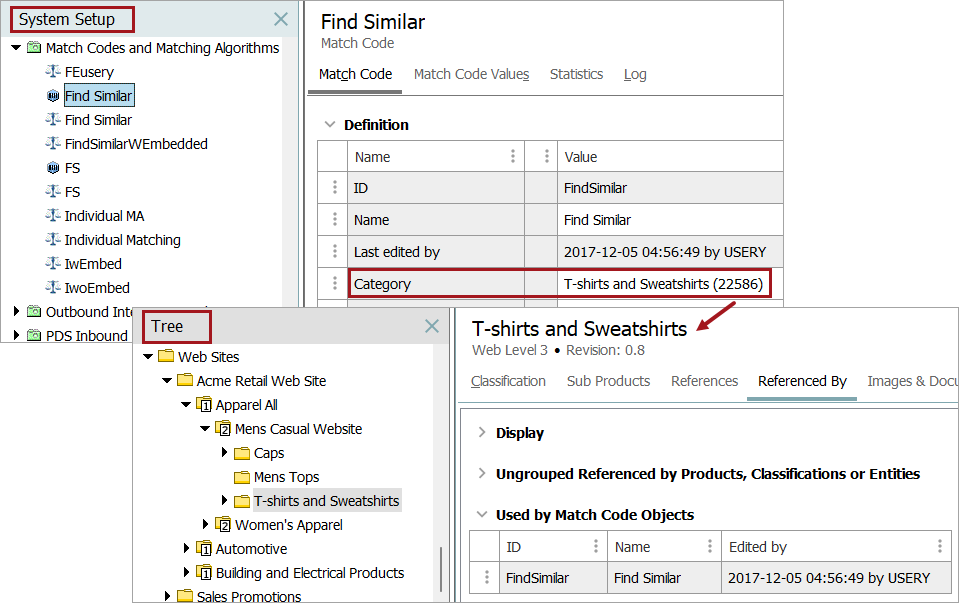Click the FS match code icon
The image size is (959, 603).
[53, 168]
